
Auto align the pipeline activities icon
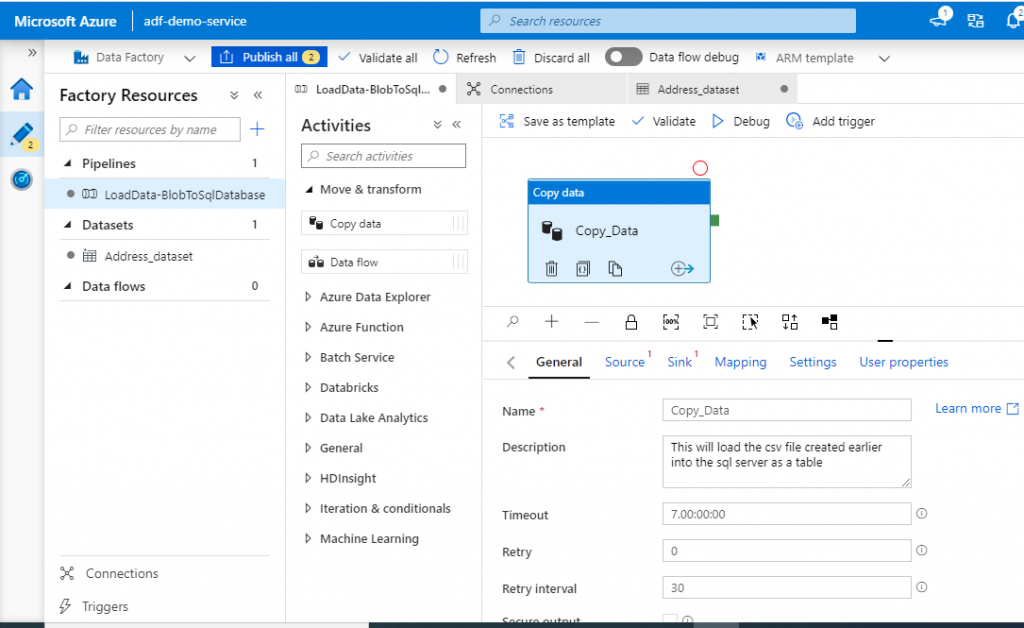tap(790, 322)
